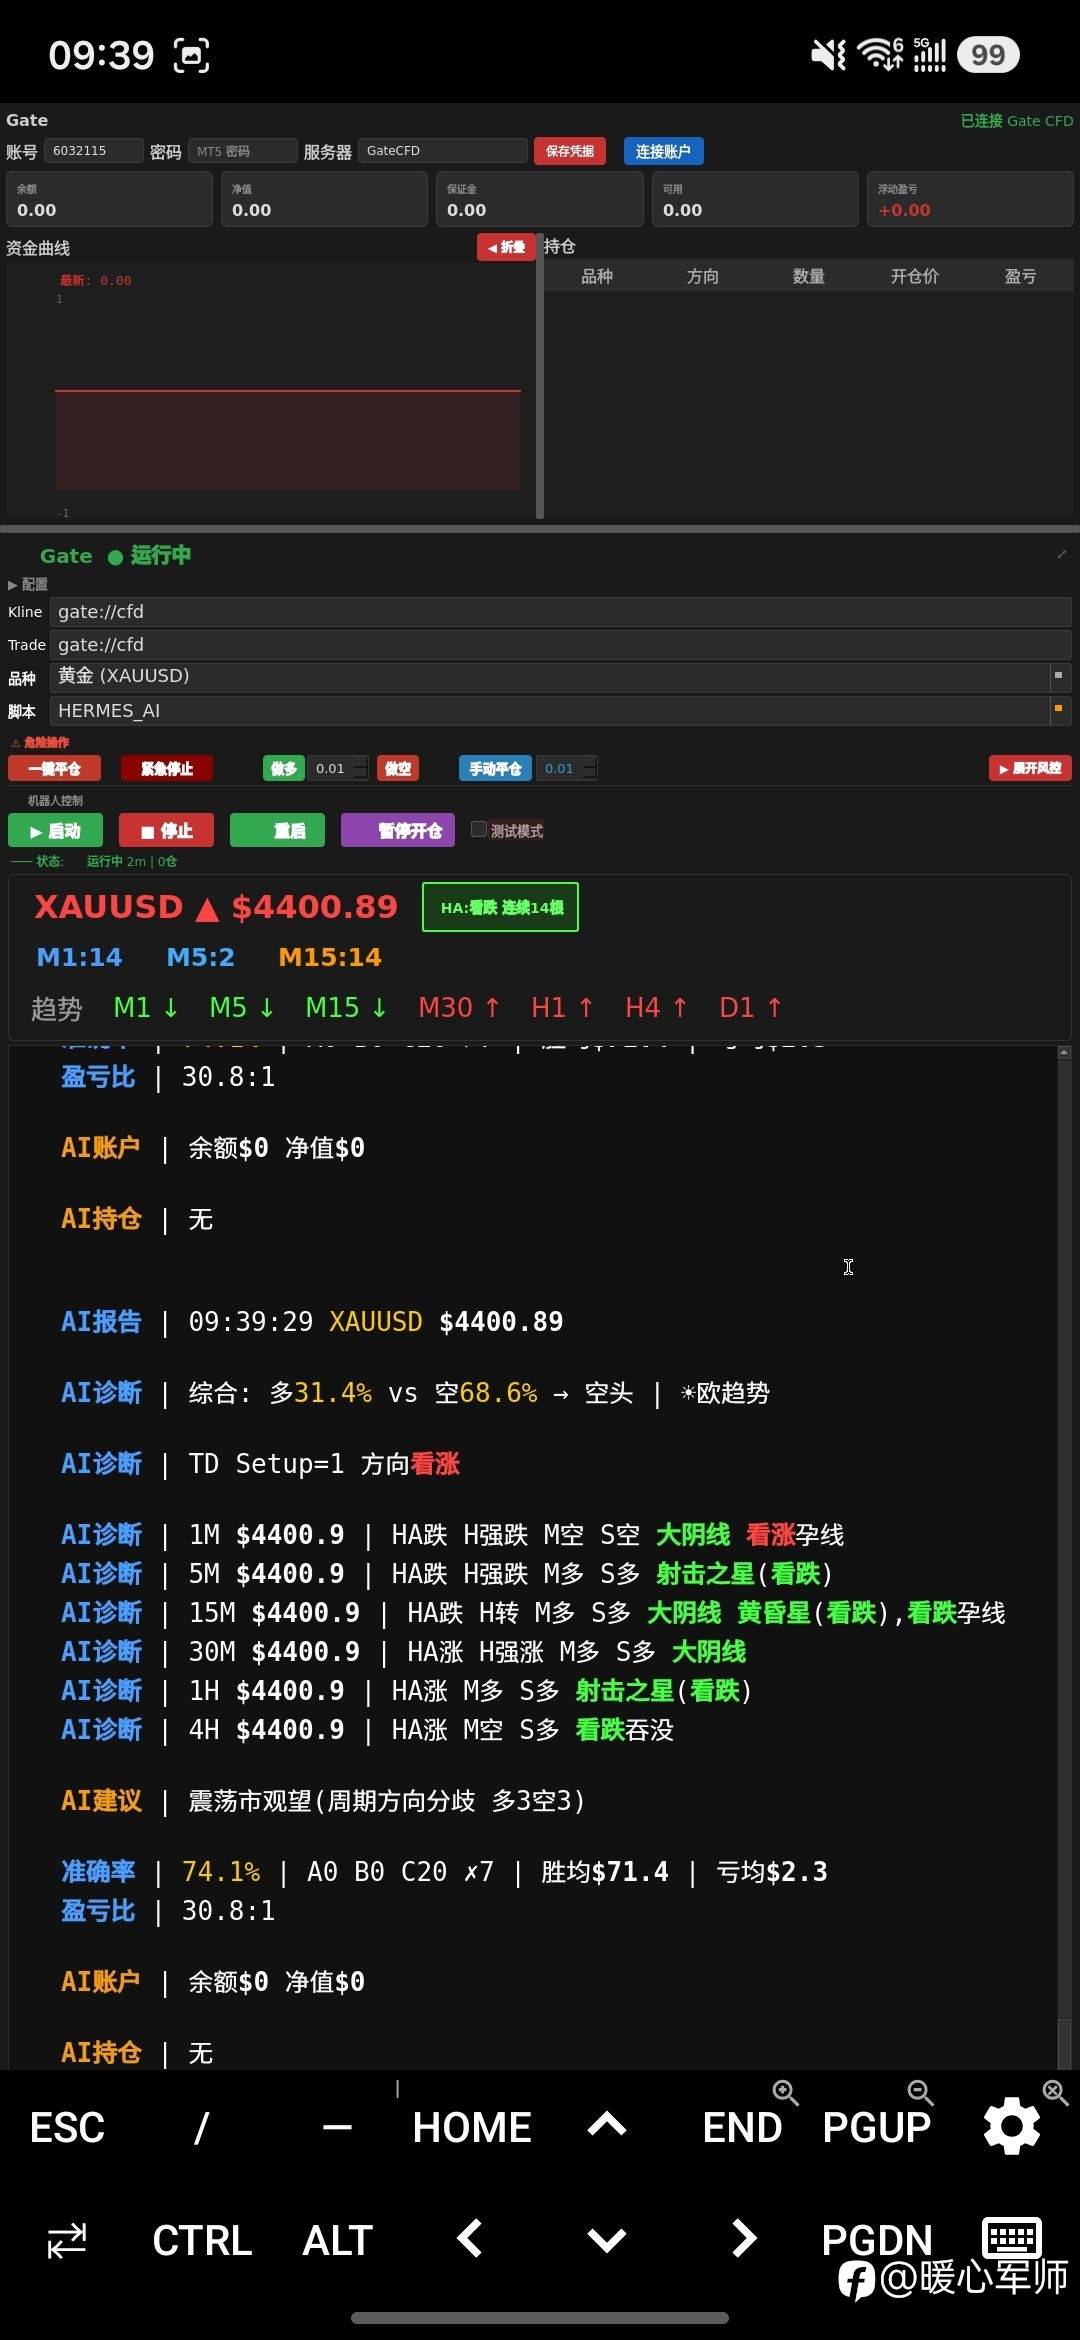Stop the robot with 停止
Screen dimensions: 1080x2340
(x=168, y=830)
